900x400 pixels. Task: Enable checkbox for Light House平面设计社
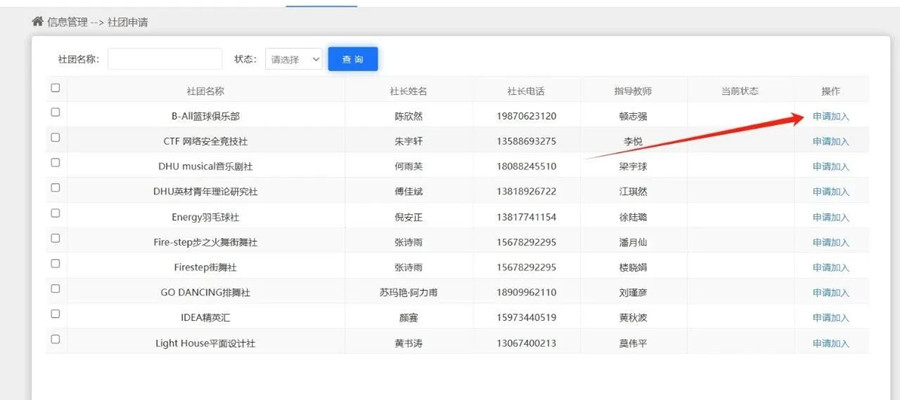[56, 339]
